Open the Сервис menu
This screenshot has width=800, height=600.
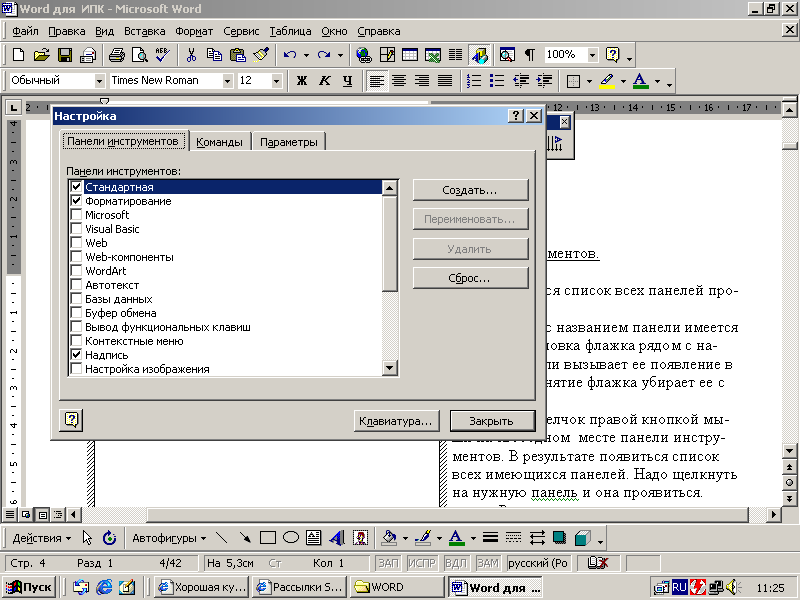point(241,31)
